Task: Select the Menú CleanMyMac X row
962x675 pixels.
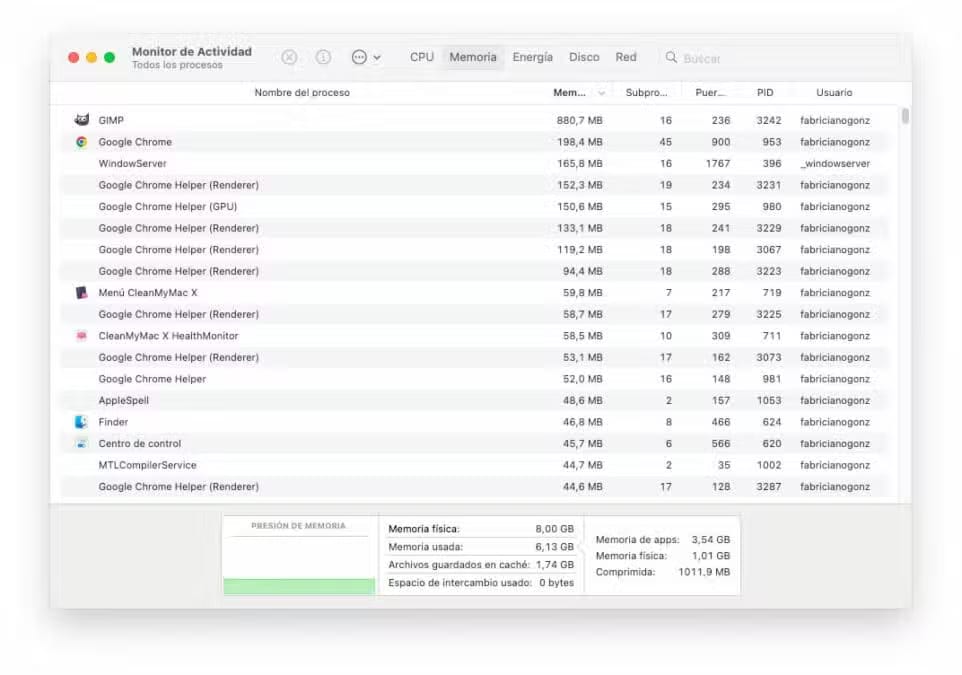Action: coord(472,293)
